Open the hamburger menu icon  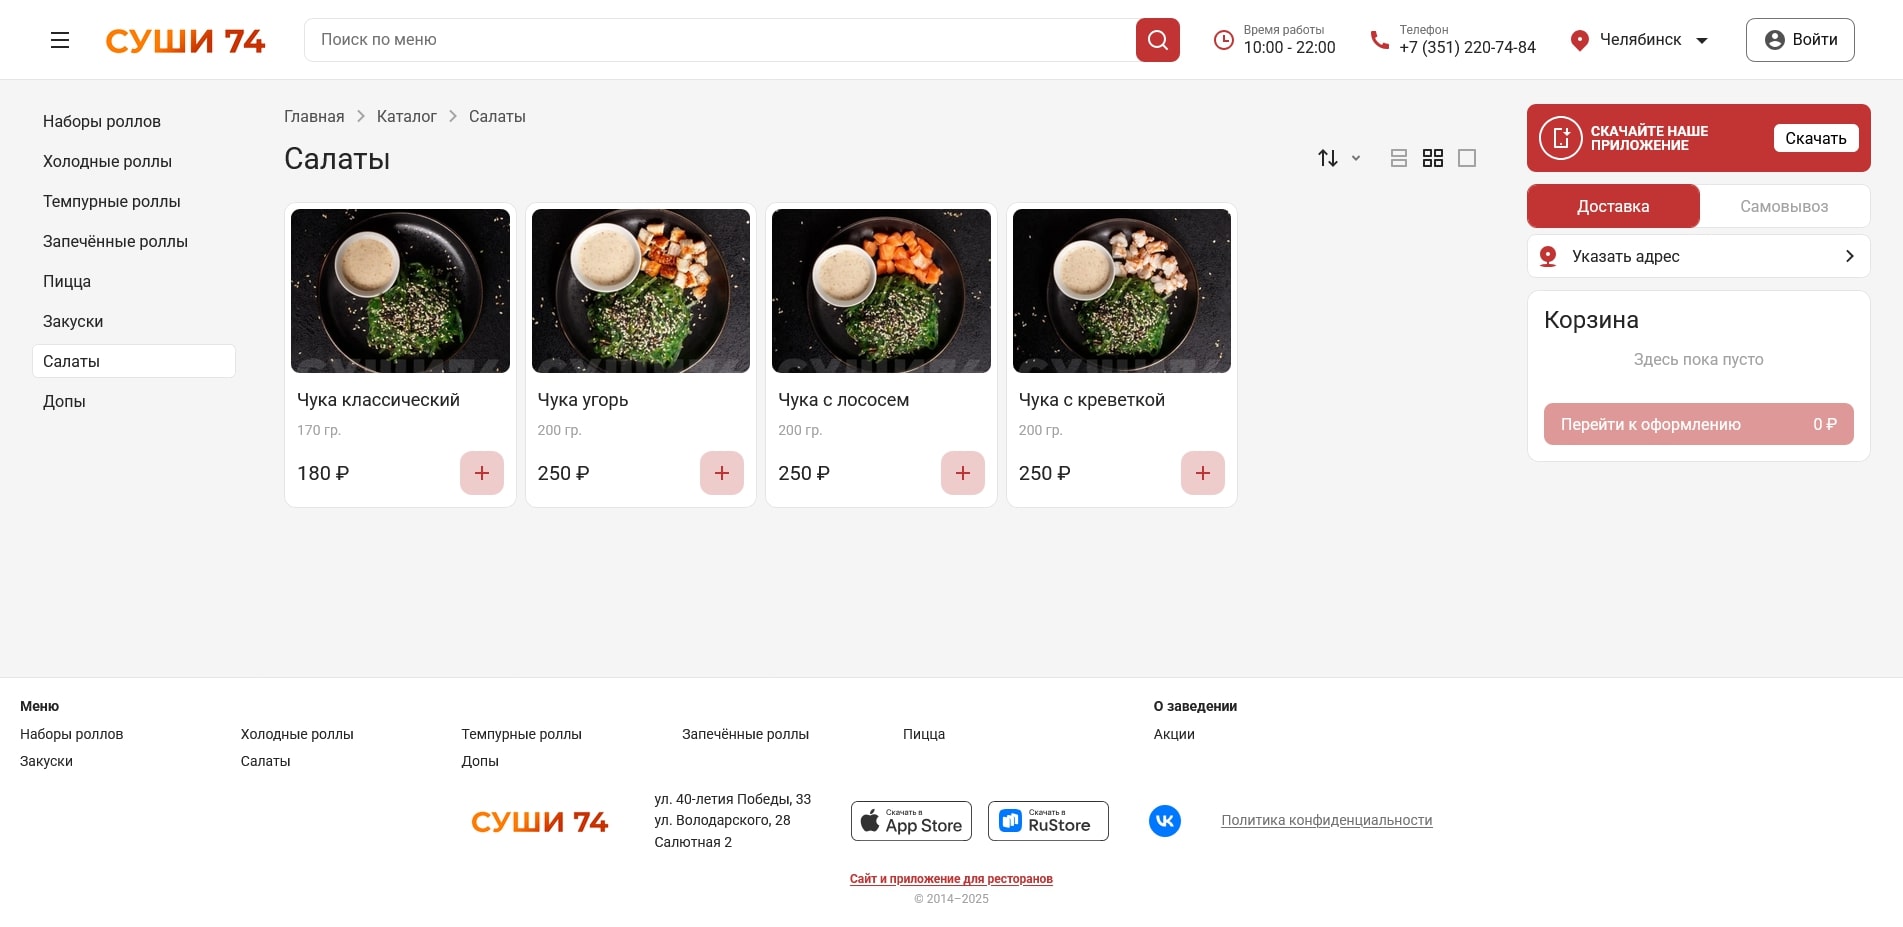(x=60, y=40)
